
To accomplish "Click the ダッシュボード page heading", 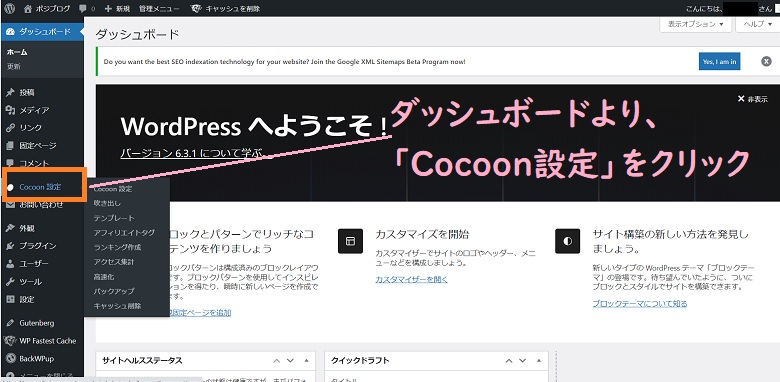I will [x=137, y=34].
